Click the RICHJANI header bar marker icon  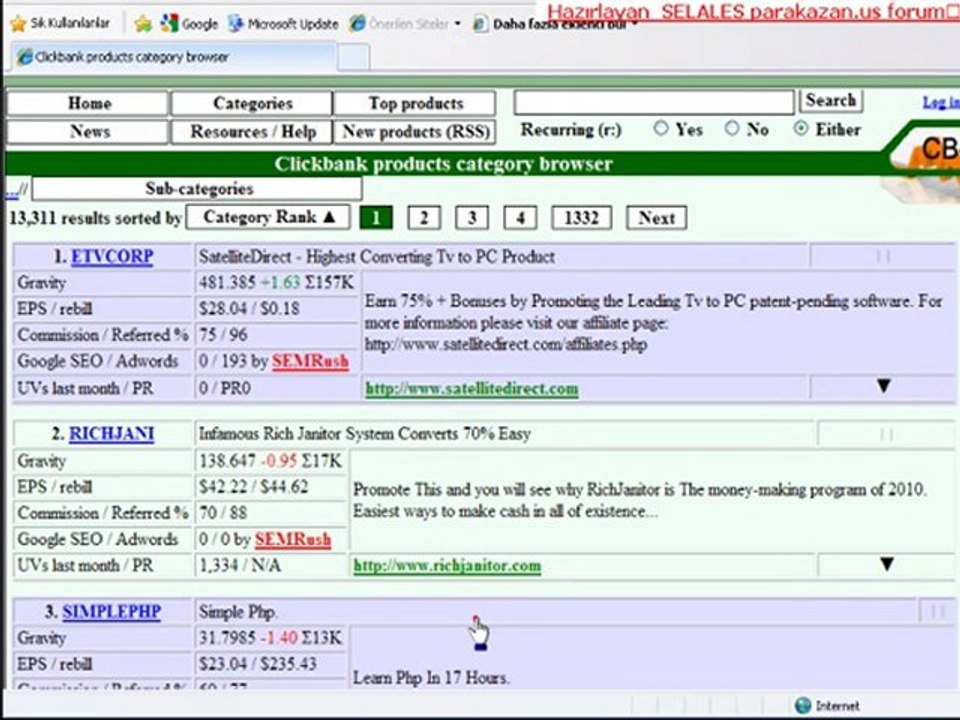pyautogui.click(x=886, y=434)
